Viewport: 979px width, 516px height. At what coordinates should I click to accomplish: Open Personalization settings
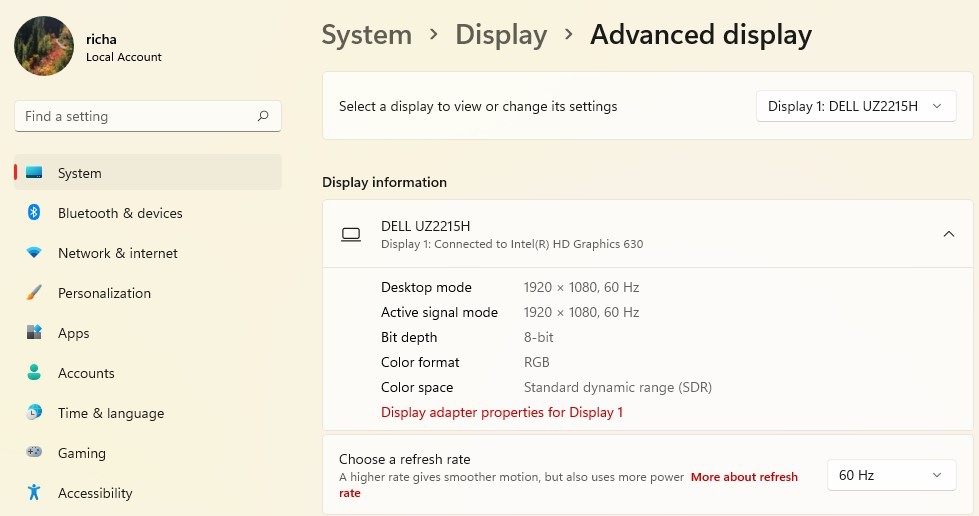pos(148,292)
